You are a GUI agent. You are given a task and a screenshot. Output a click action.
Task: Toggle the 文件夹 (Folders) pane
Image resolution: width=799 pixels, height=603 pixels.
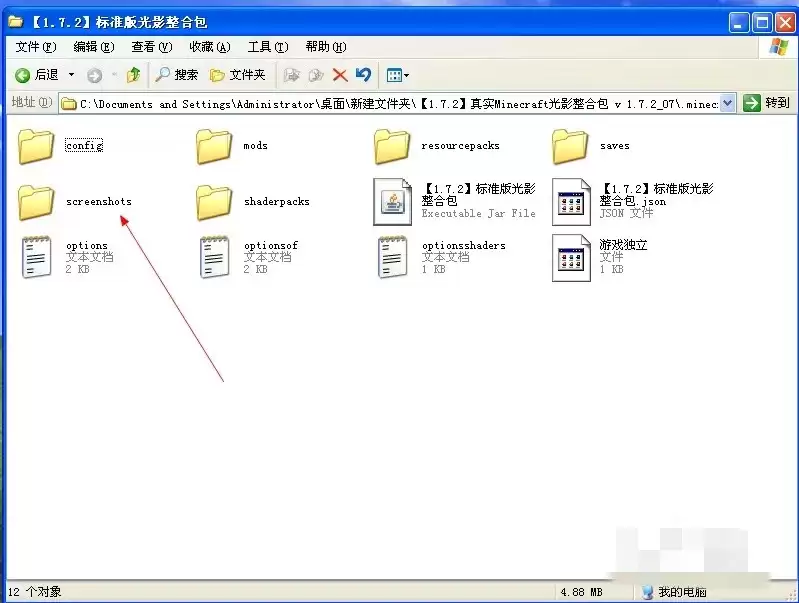point(238,75)
